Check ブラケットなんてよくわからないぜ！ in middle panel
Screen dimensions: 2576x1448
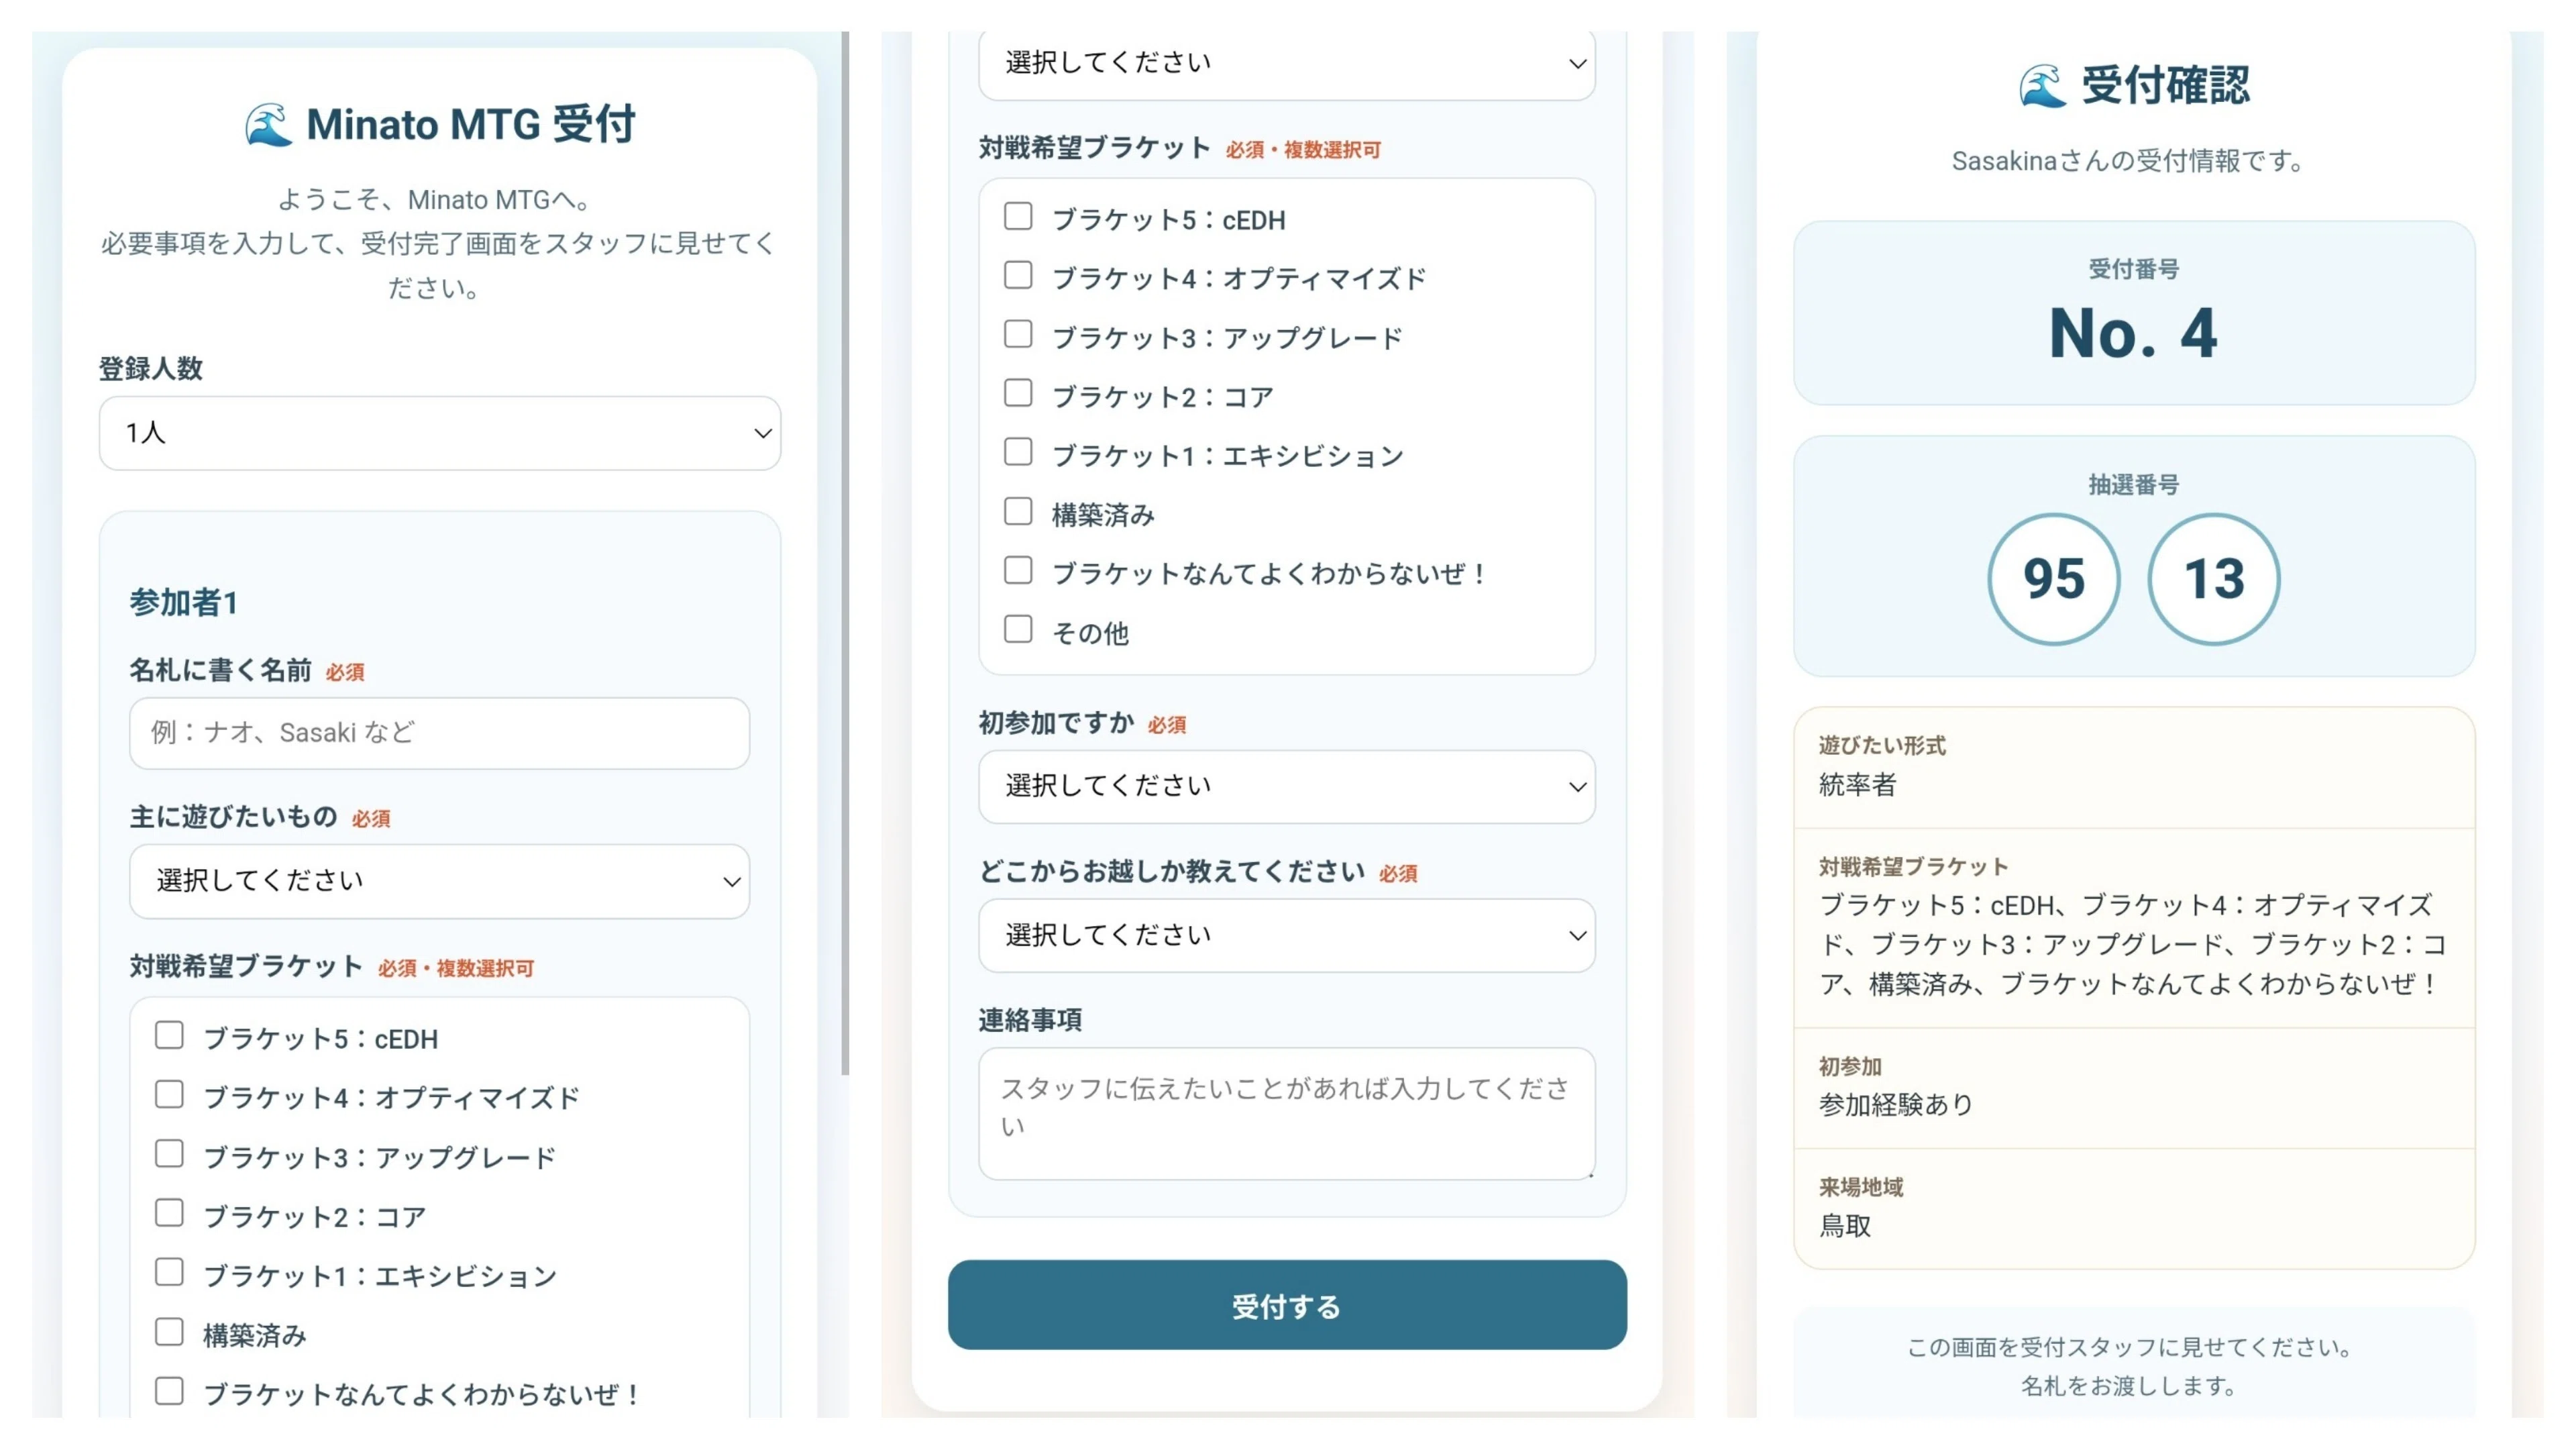1018,570
